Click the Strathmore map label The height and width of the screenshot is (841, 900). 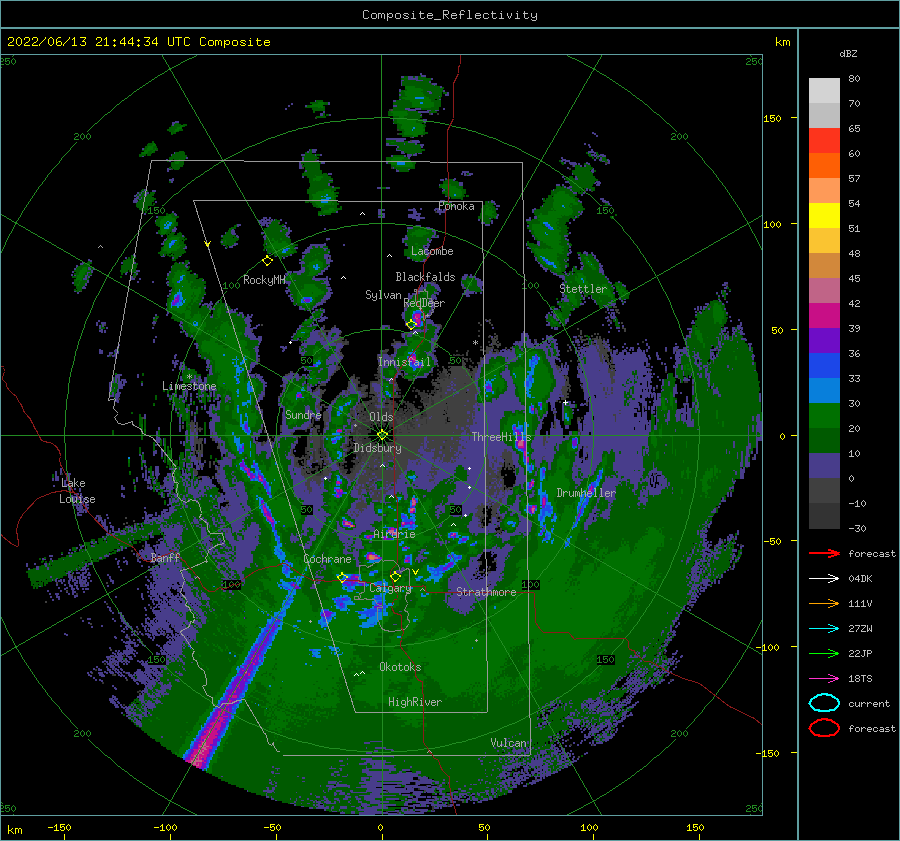[486, 592]
